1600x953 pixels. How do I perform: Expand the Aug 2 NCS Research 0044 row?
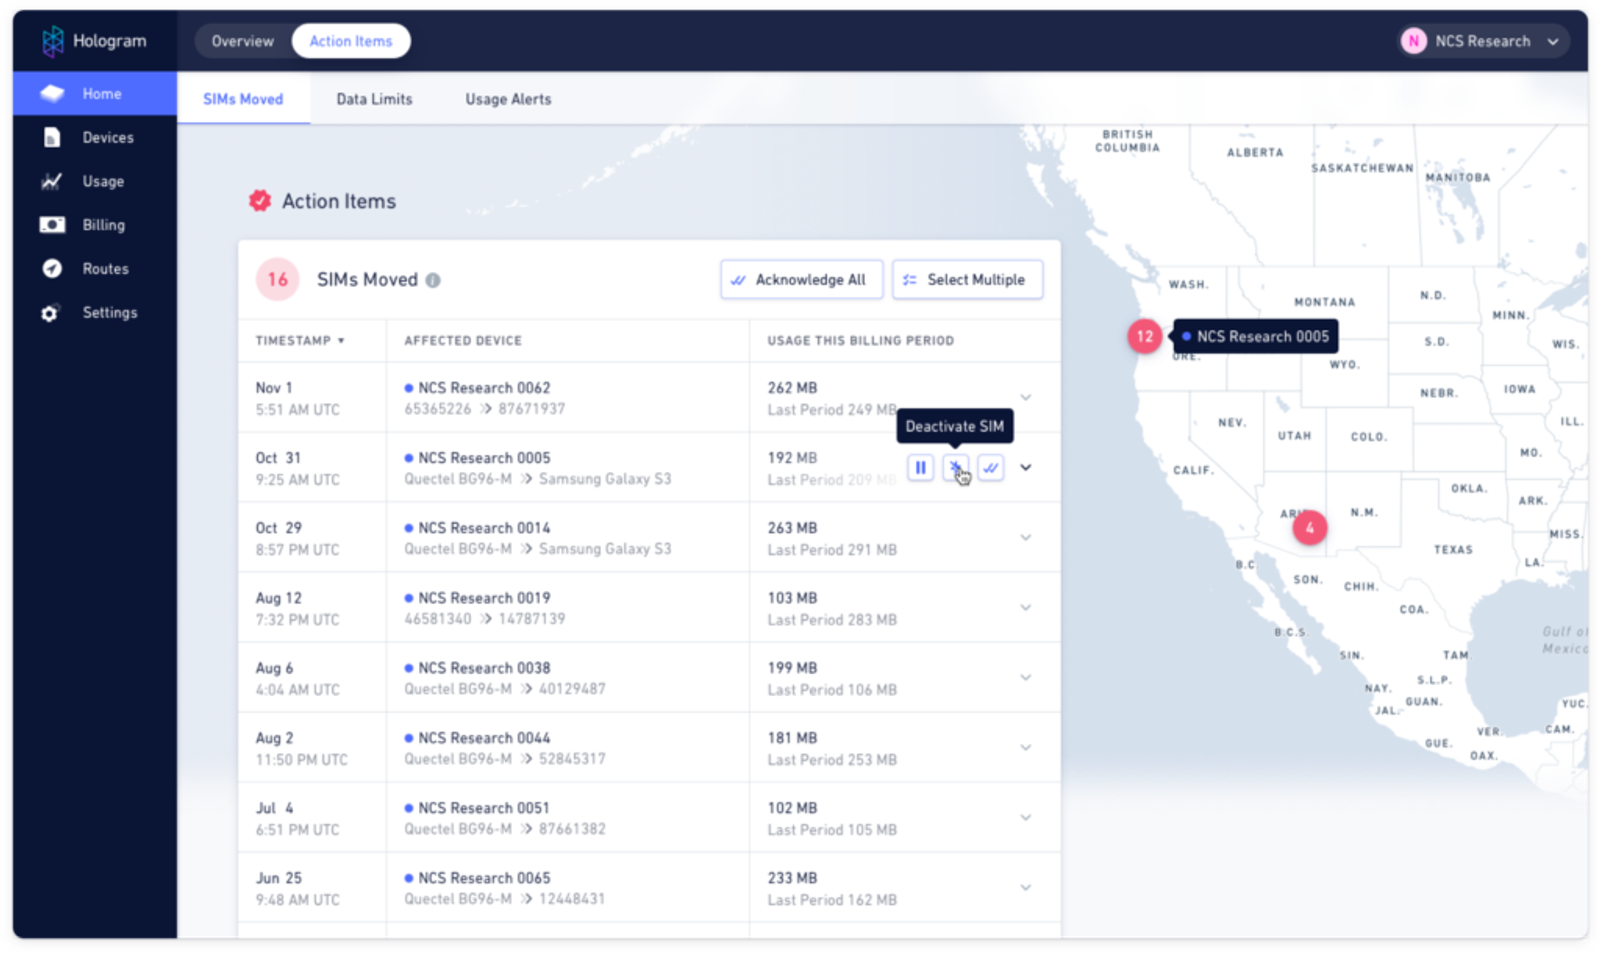tap(1026, 748)
